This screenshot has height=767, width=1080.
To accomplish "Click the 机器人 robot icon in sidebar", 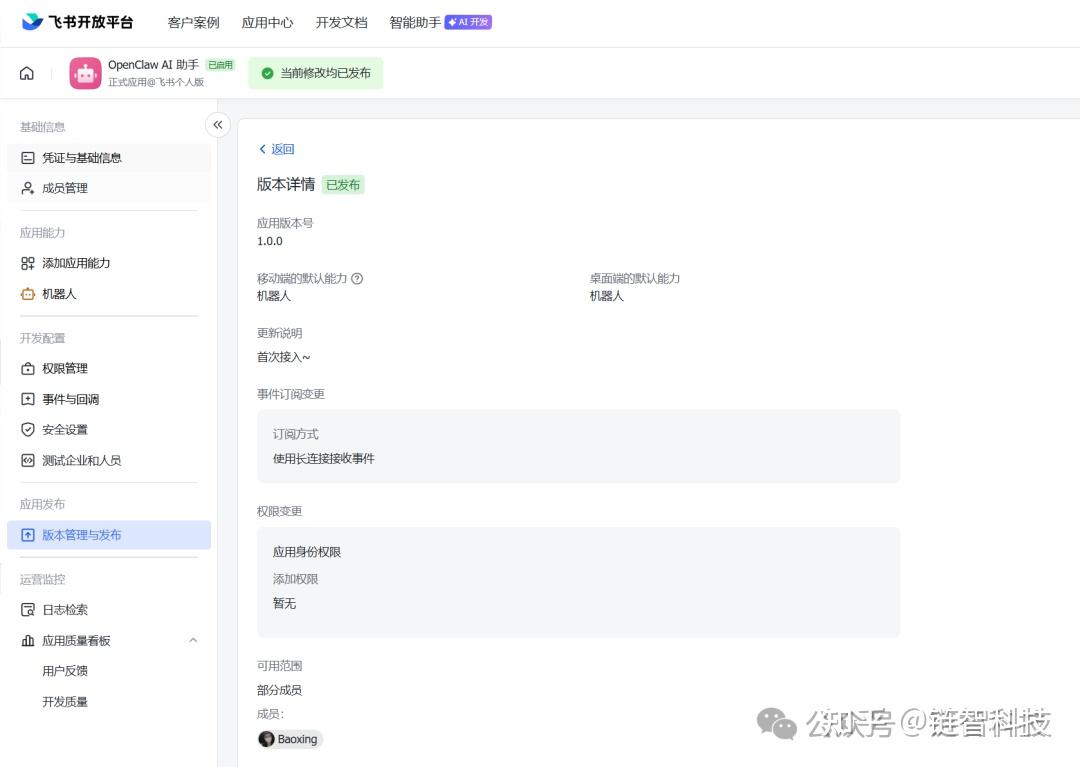I will pos(28,294).
